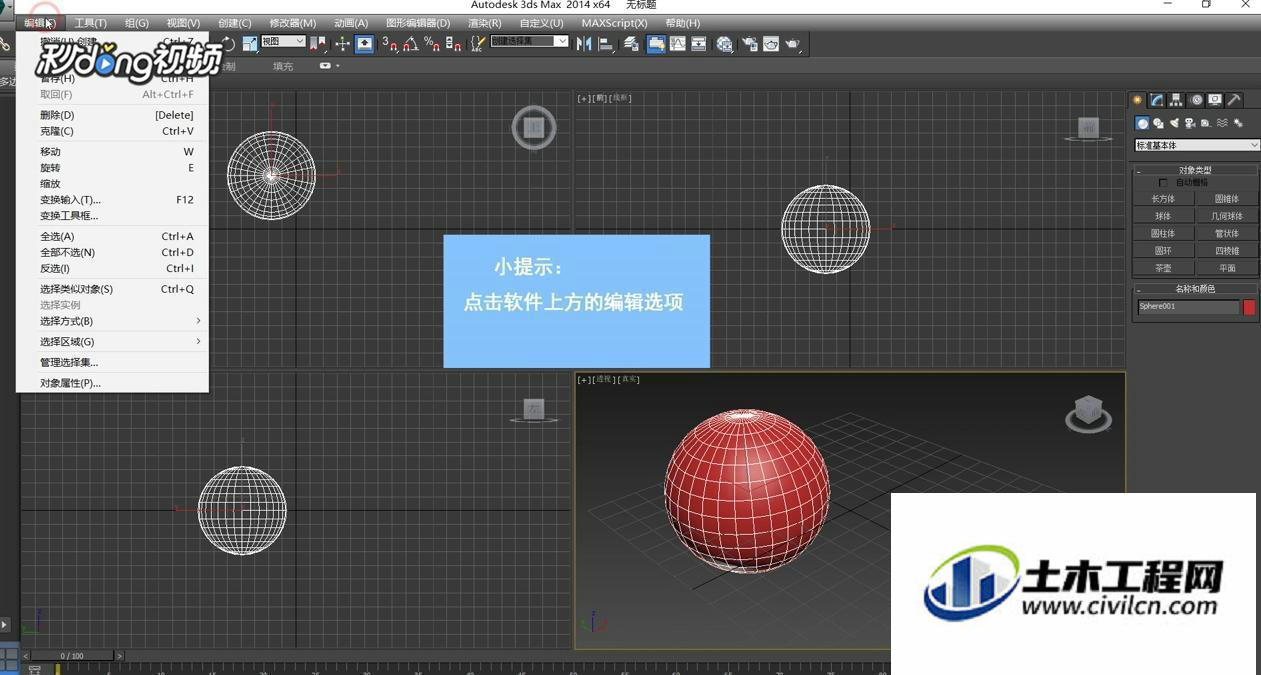Switch to Utilities hammer panel tab
Viewport: 1261px width, 675px height.
click(x=1234, y=100)
